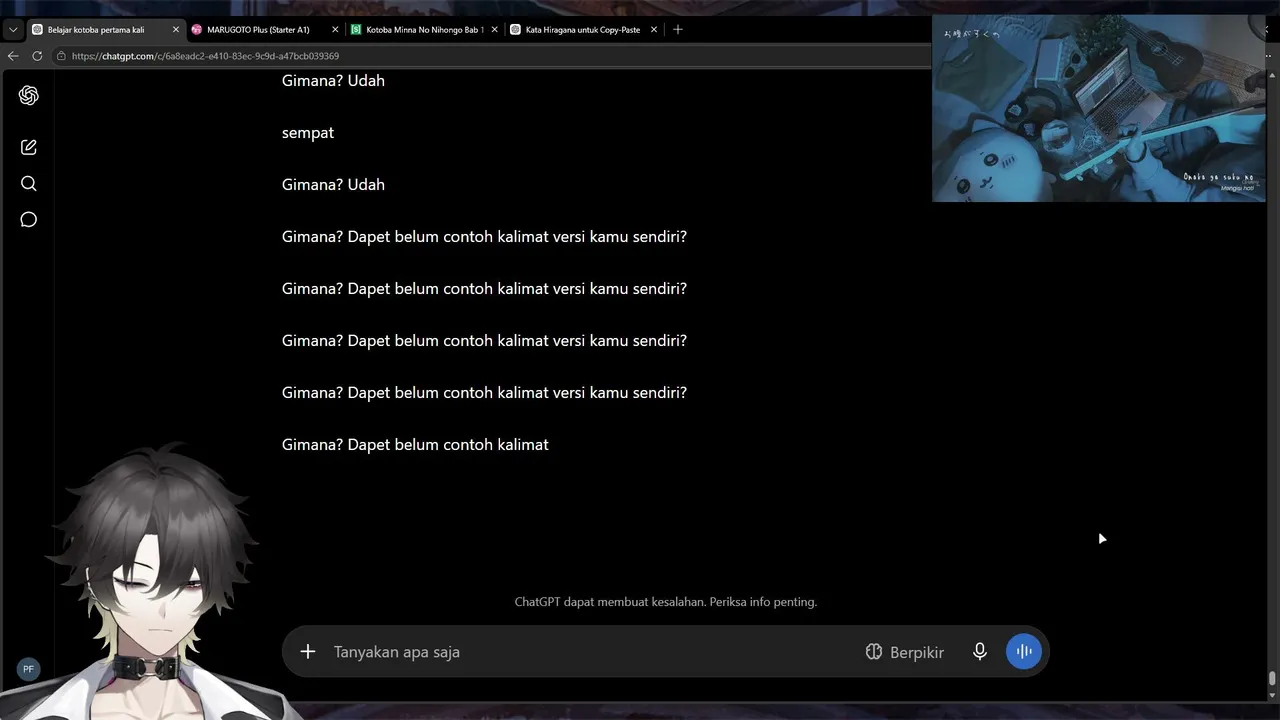Image resolution: width=1280 pixels, height=720 pixels.
Task: Start dictation with the microphone icon
Action: tap(980, 652)
